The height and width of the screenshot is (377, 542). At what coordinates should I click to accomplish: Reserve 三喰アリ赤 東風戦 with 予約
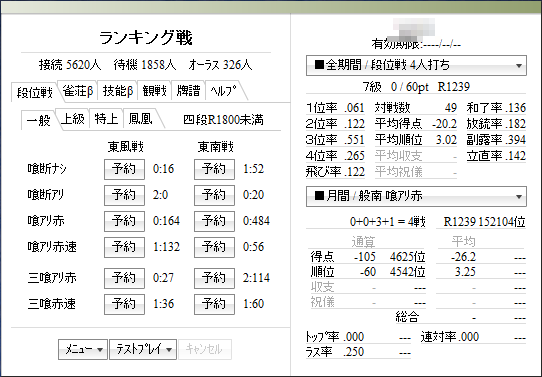point(124,278)
